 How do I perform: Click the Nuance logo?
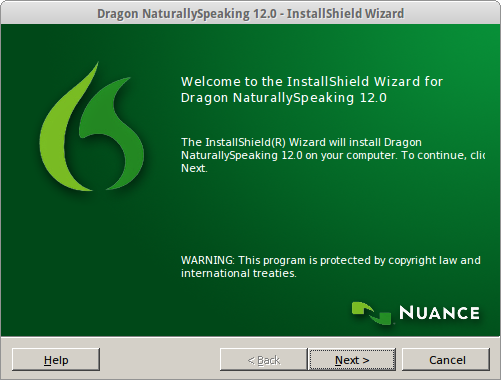(x=416, y=313)
